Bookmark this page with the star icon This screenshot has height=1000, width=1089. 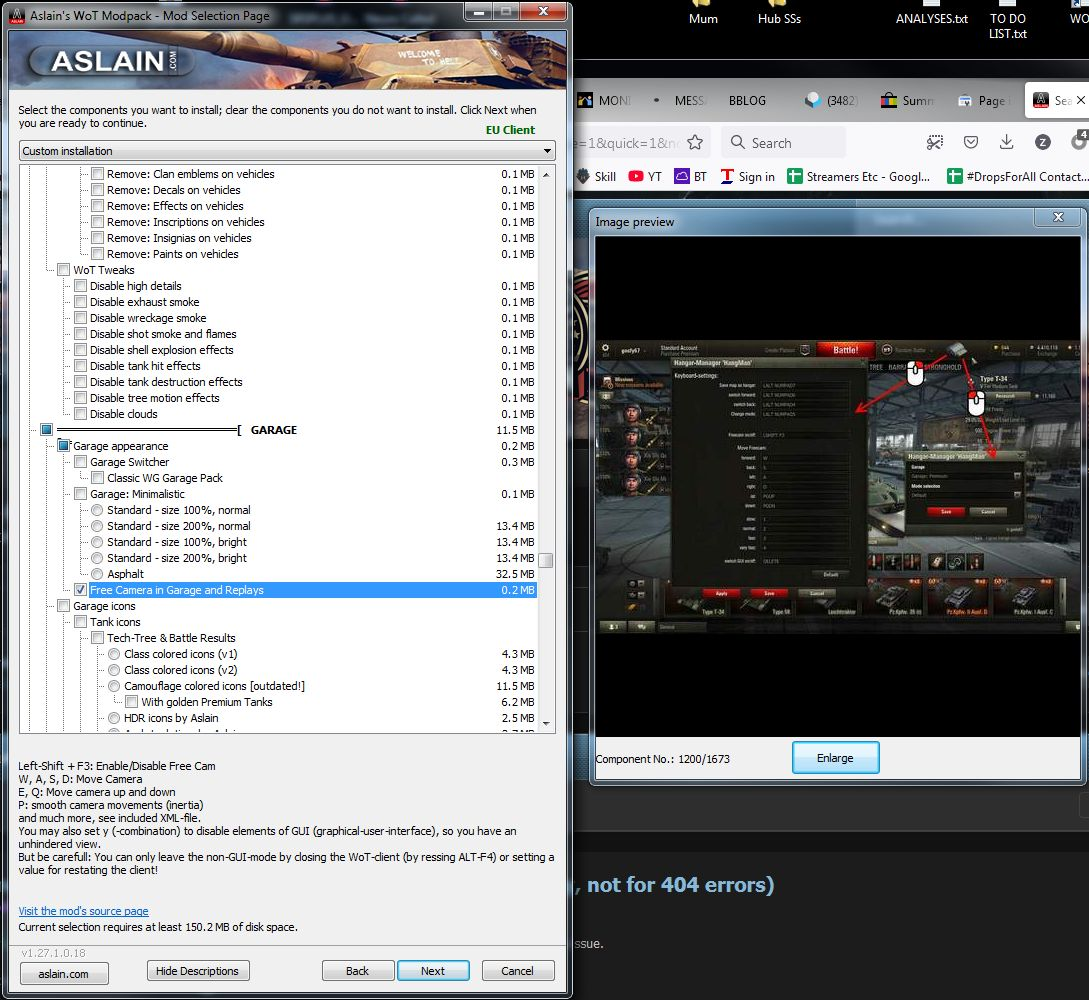pyautogui.click(x=695, y=142)
